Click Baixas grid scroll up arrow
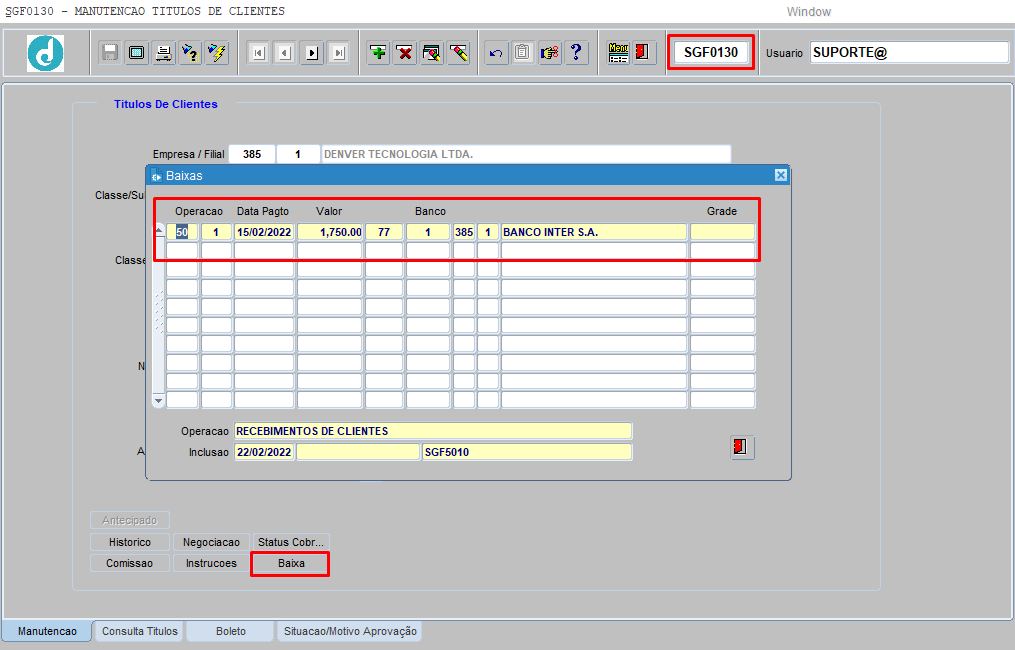This screenshot has height=650, width=1015. click(x=159, y=230)
